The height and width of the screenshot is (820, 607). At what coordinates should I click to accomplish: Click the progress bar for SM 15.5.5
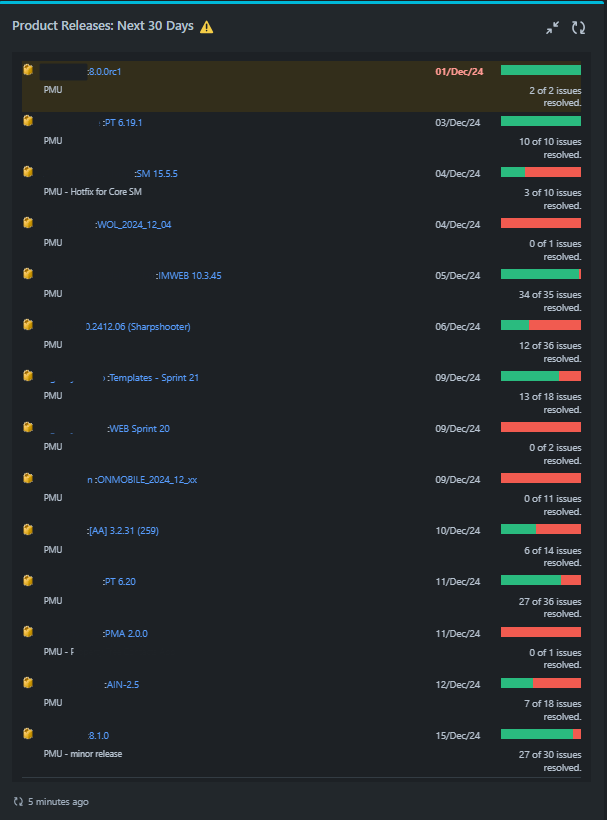[x=541, y=172]
